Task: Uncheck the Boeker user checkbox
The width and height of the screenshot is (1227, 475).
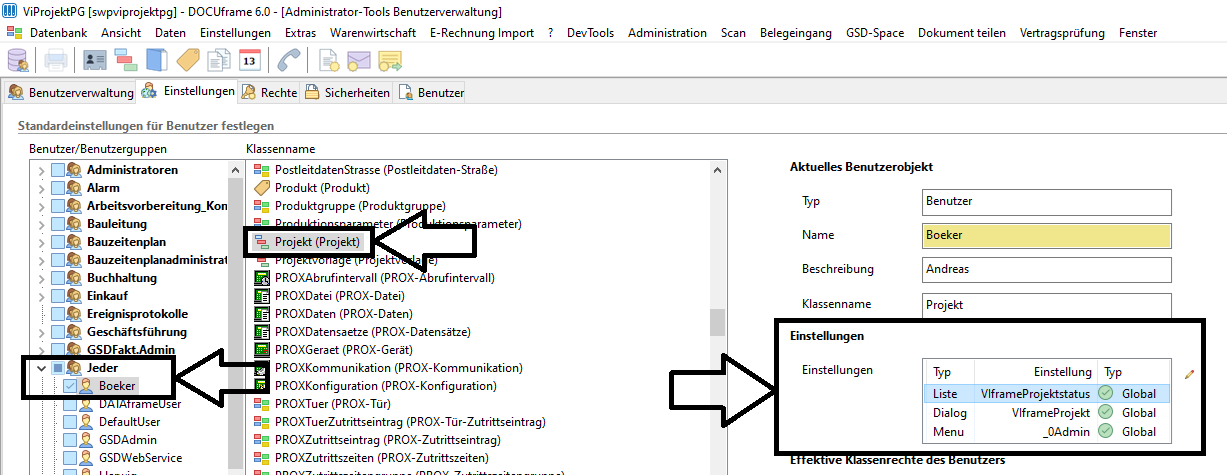Action: coord(70,385)
